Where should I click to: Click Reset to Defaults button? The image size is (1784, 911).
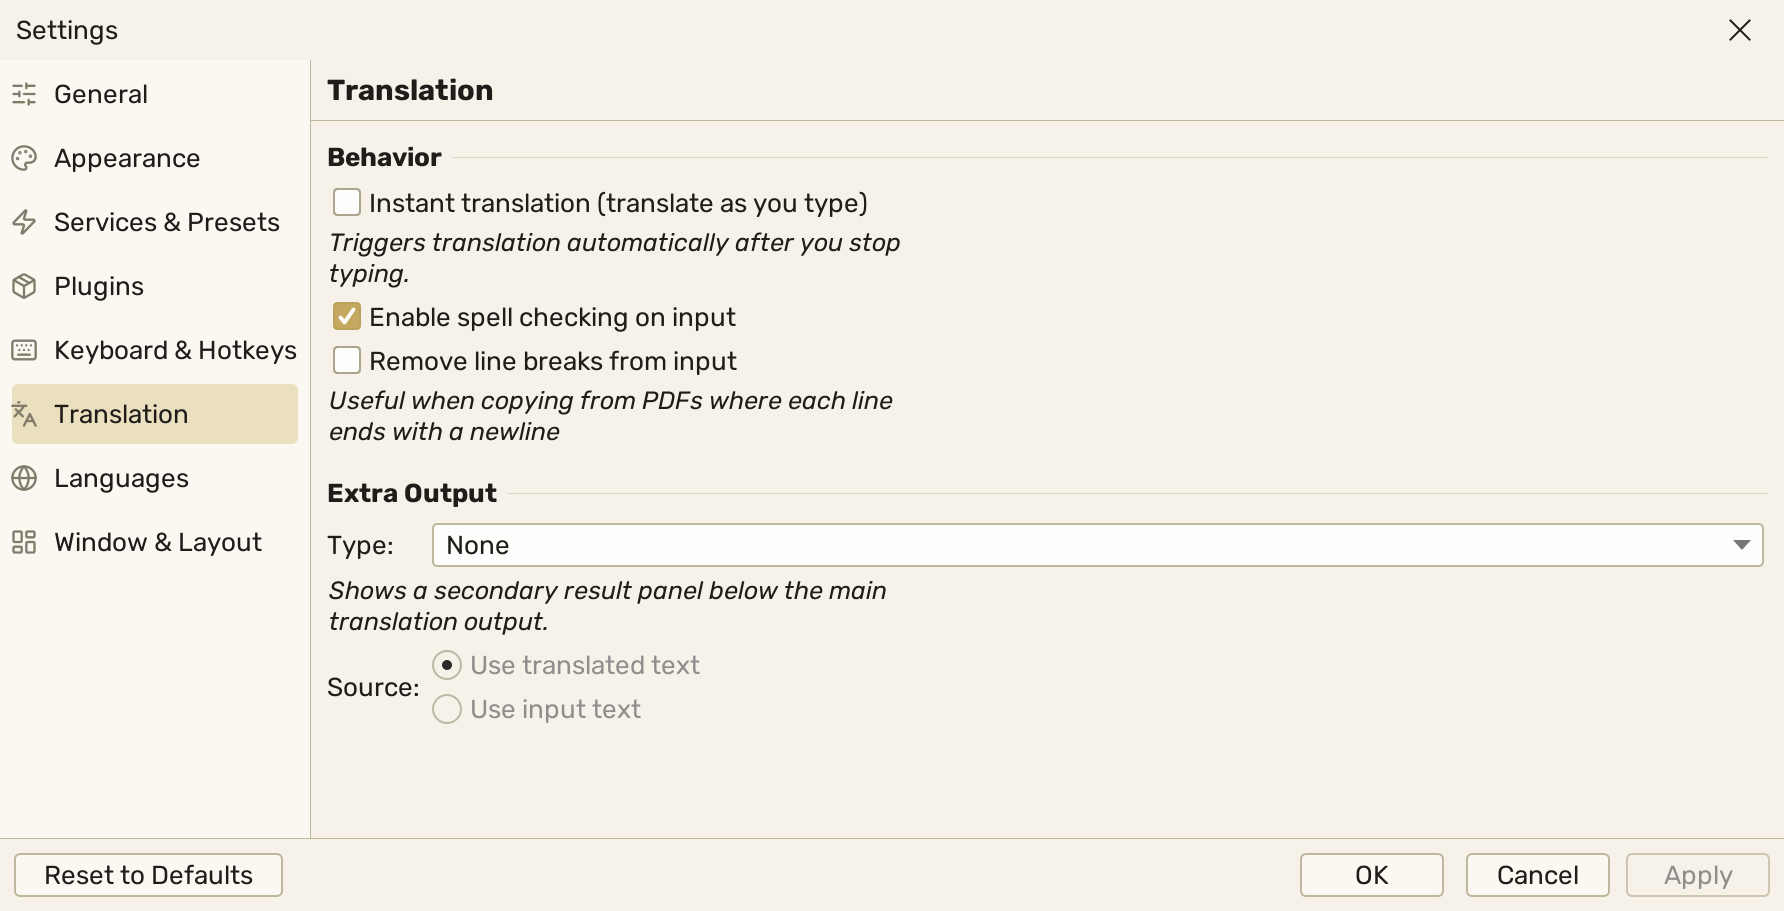click(x=148, y=875)
